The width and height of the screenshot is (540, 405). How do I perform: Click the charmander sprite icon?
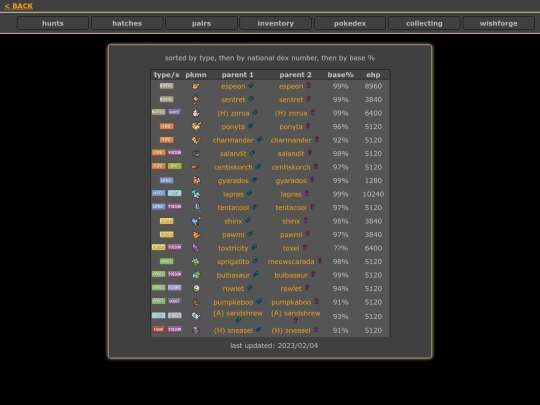coord(196,140)
